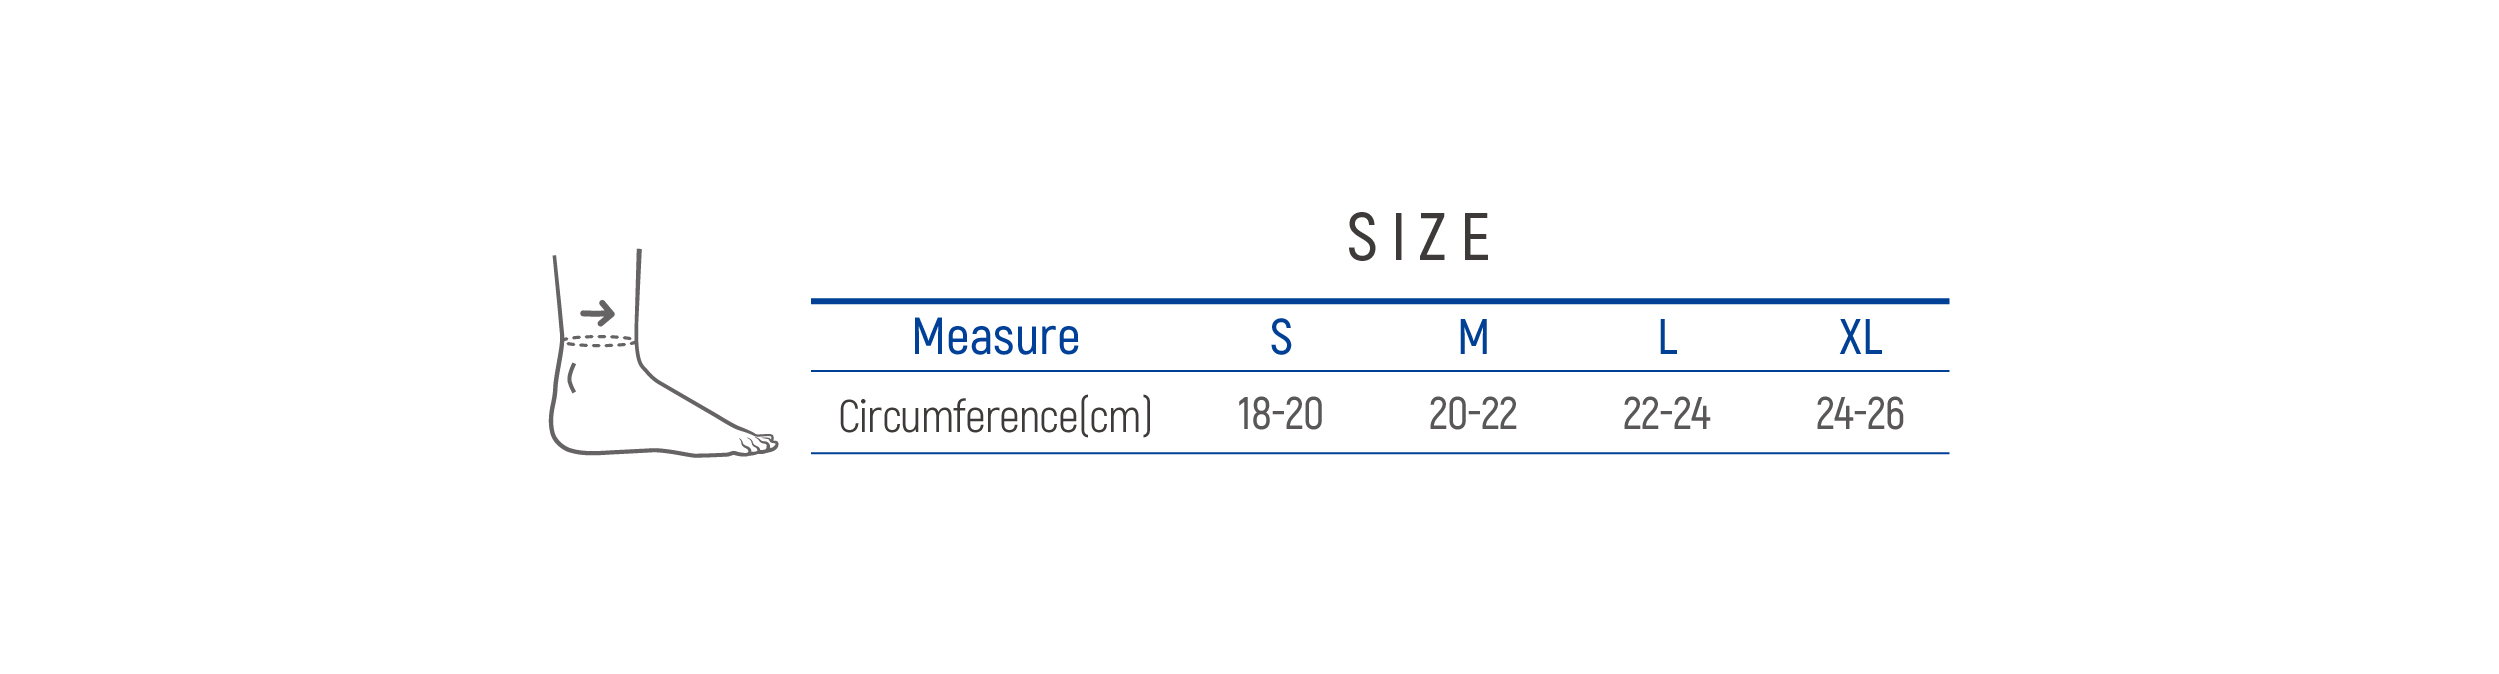2499x674 pixels.
Task: Select the XL size header
Action: [x=1860, y=337]
